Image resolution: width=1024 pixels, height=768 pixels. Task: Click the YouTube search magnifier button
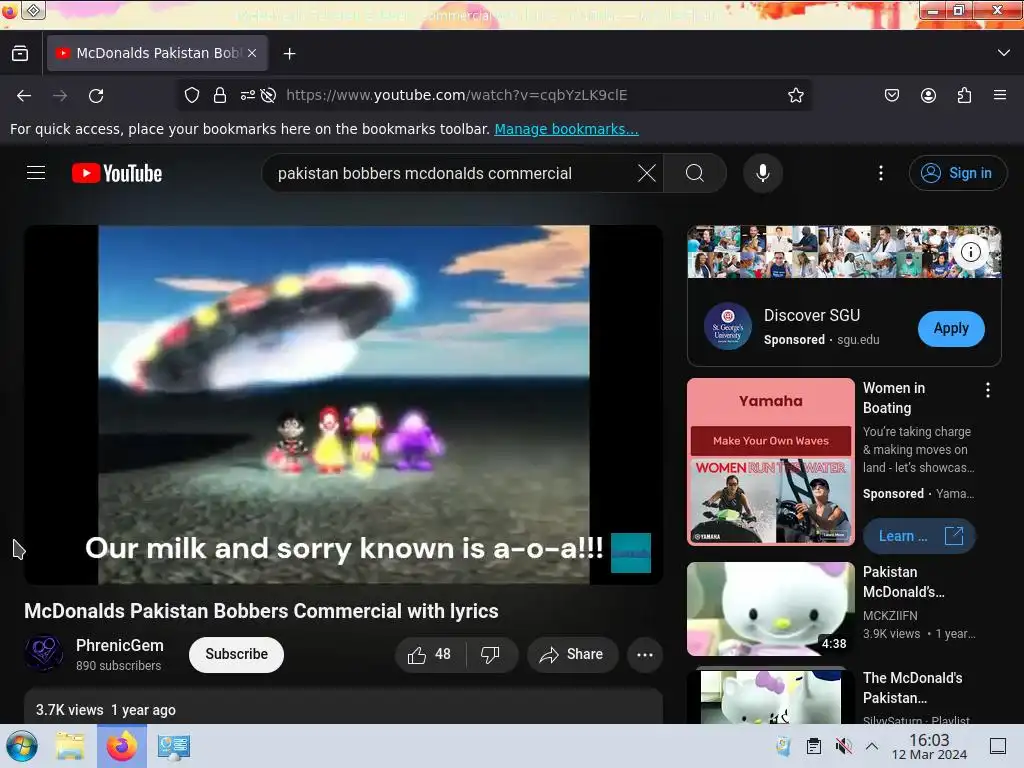pos(695,173)
